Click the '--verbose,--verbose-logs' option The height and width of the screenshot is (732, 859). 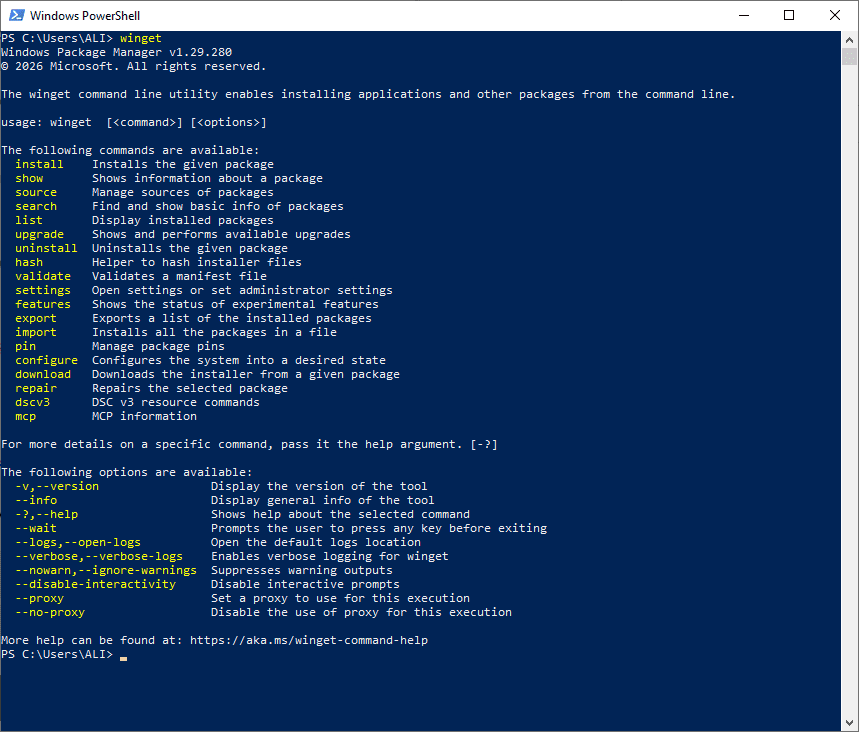[x=99, y=556]
